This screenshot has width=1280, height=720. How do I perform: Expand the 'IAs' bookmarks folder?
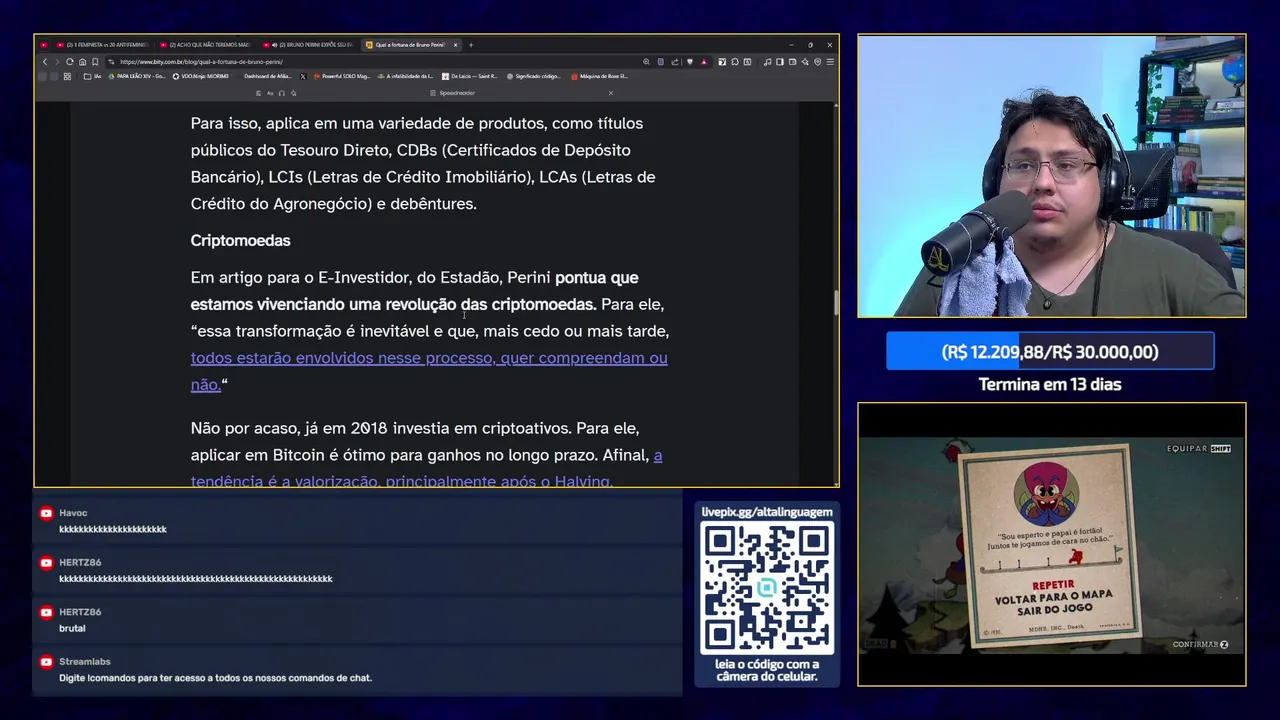[92, 76]
